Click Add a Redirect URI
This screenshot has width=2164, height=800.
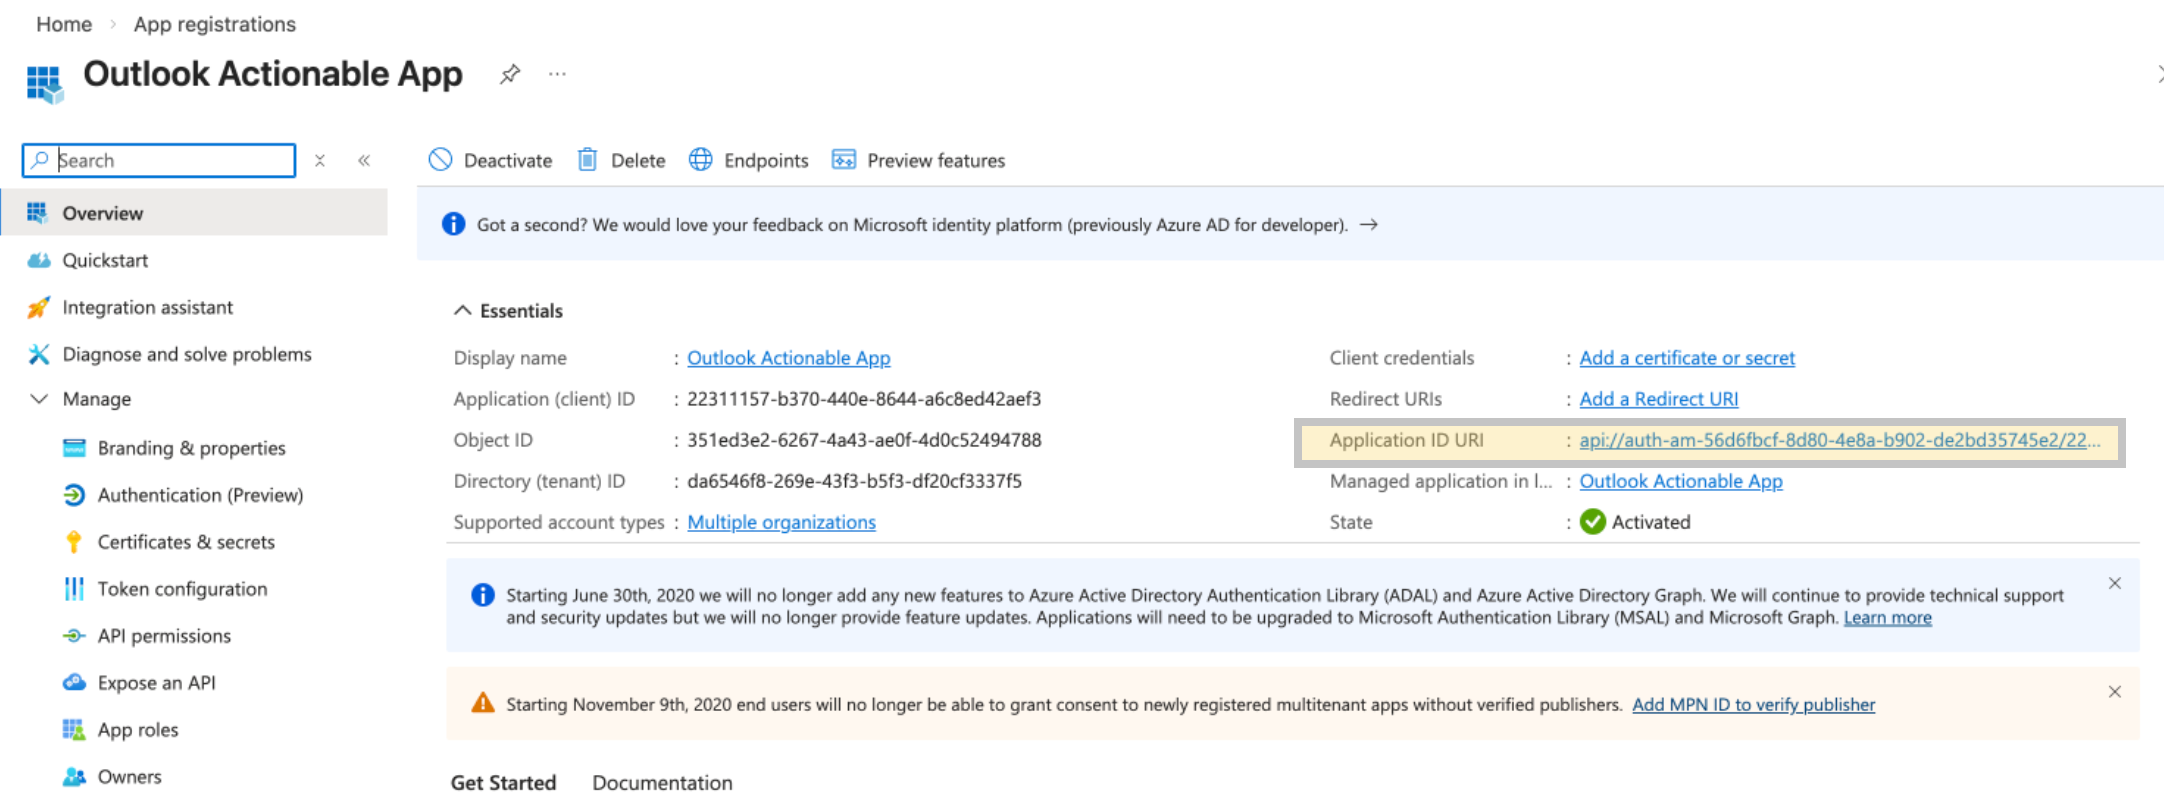[x=1659, y=399]
